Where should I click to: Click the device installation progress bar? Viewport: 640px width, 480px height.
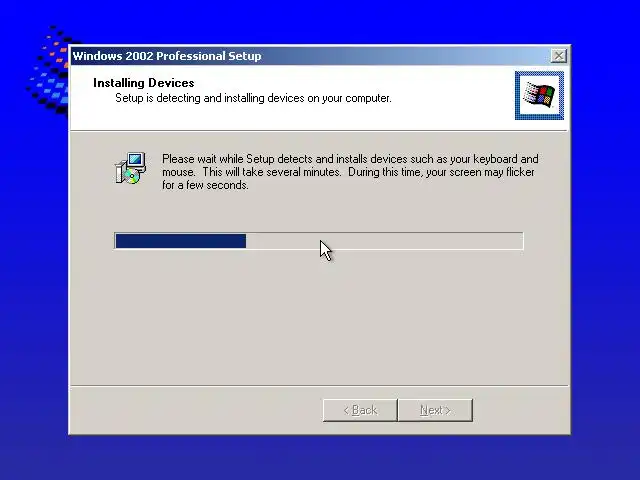coord(319,241)
